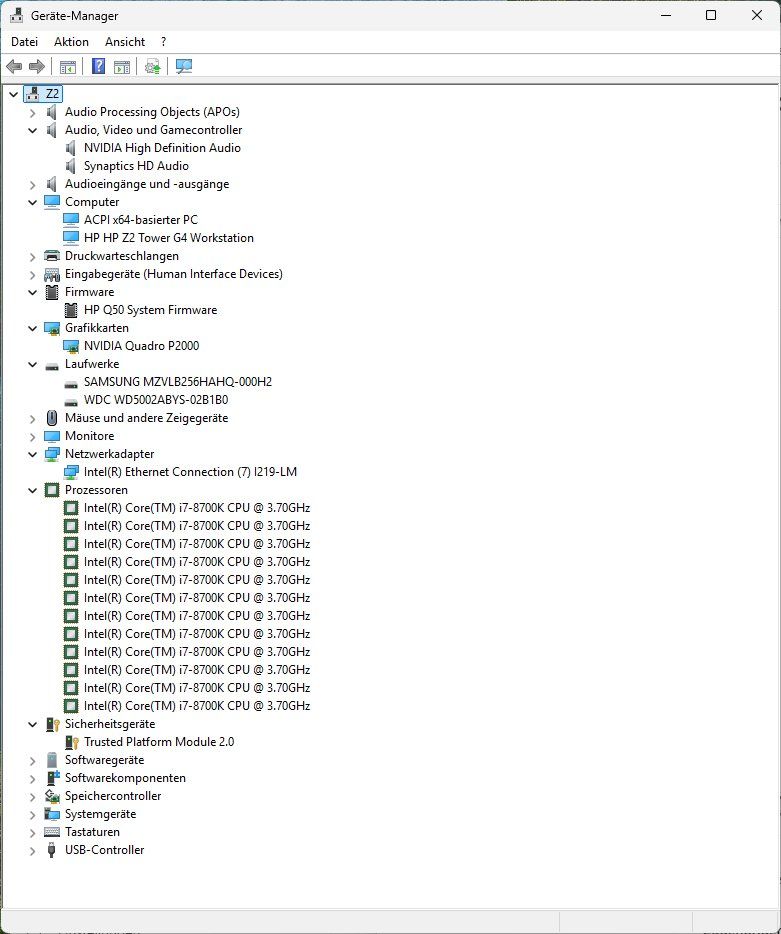This screenshot has height=934, width=781.
Task: Select NVIDIA High Definition Audio
Action: (162, 148)
